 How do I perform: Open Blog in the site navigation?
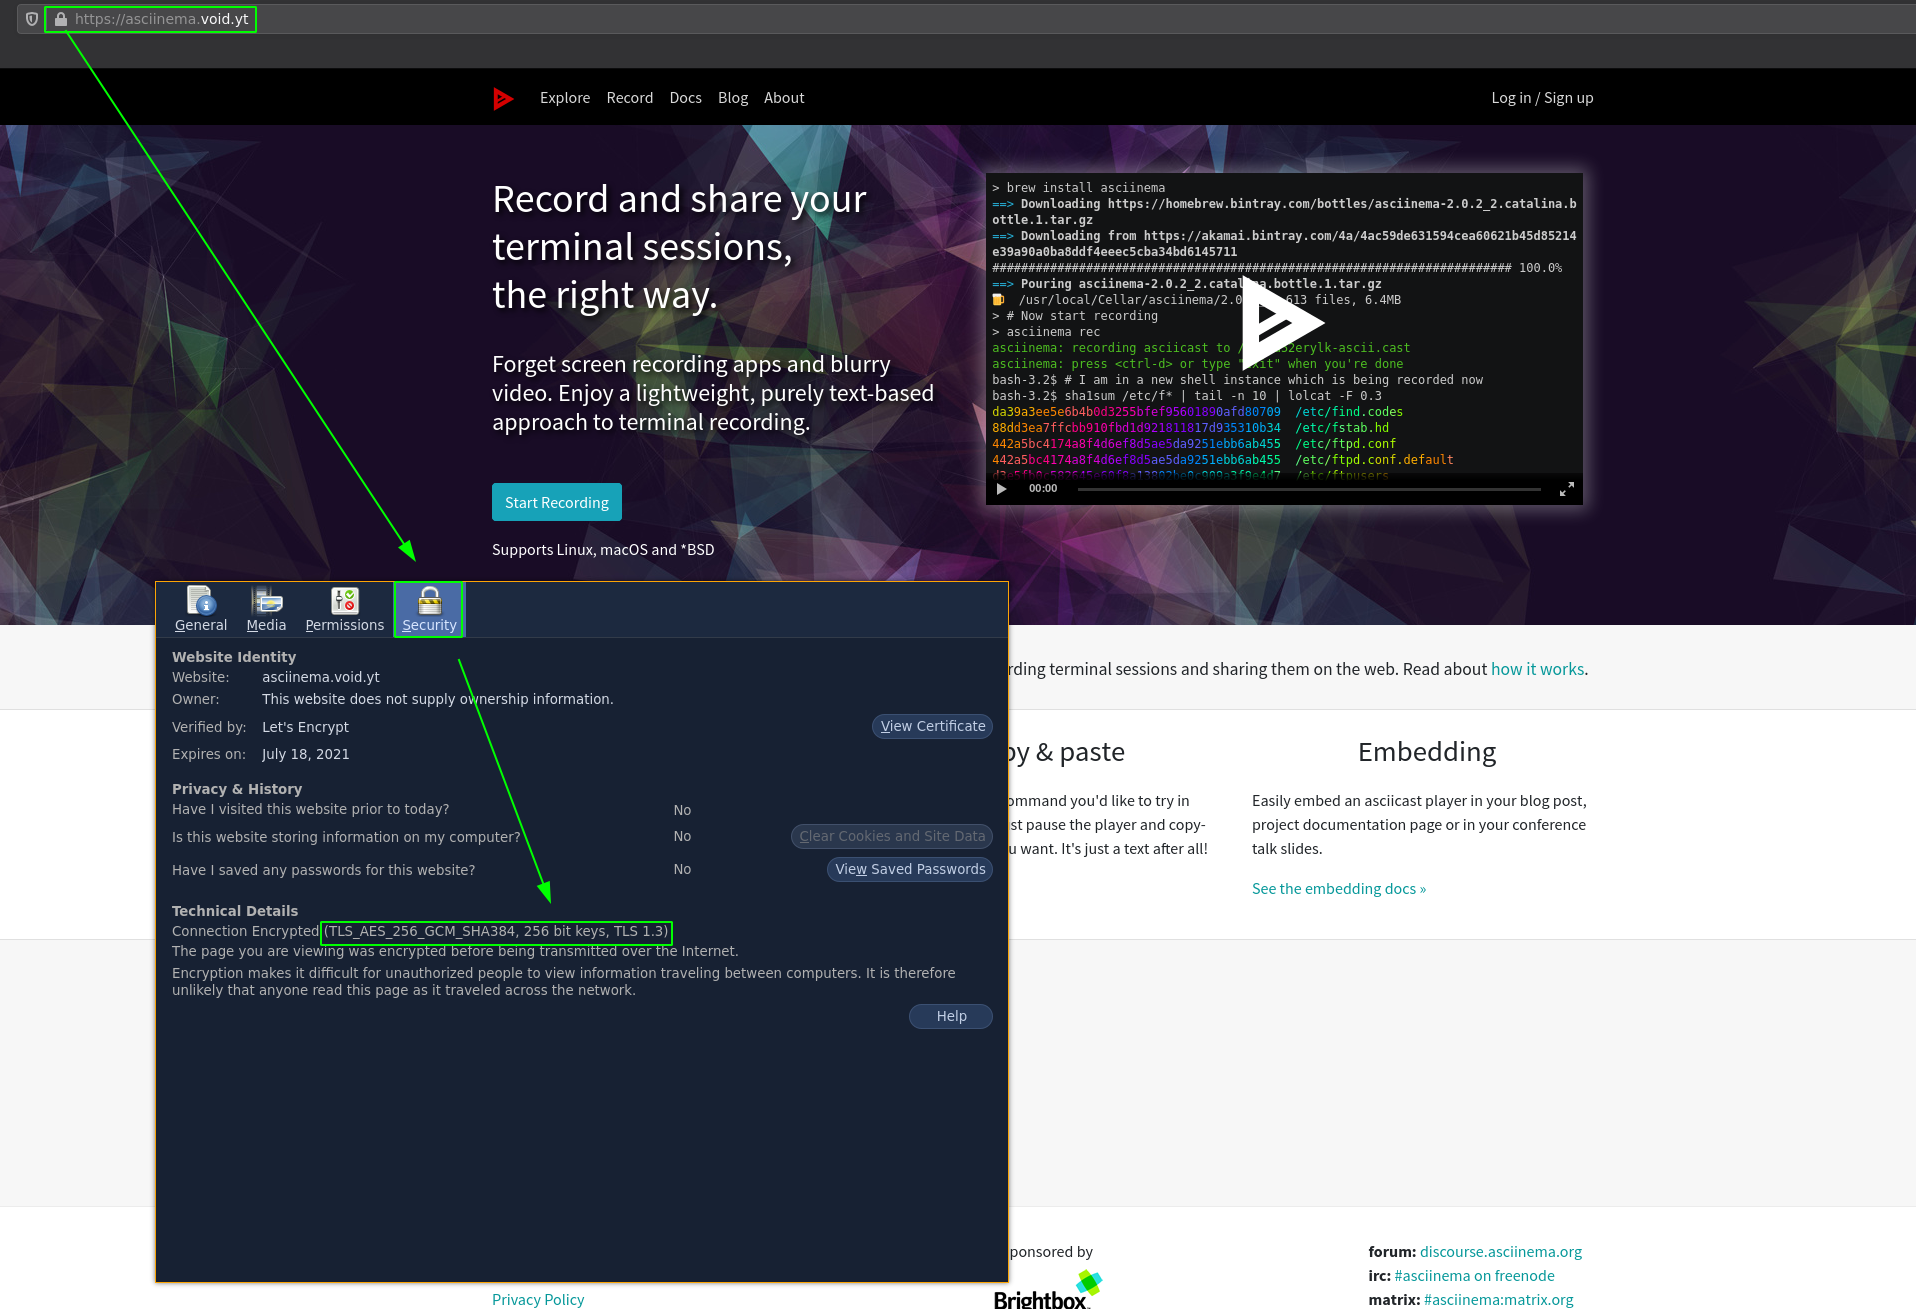(733, 98)
